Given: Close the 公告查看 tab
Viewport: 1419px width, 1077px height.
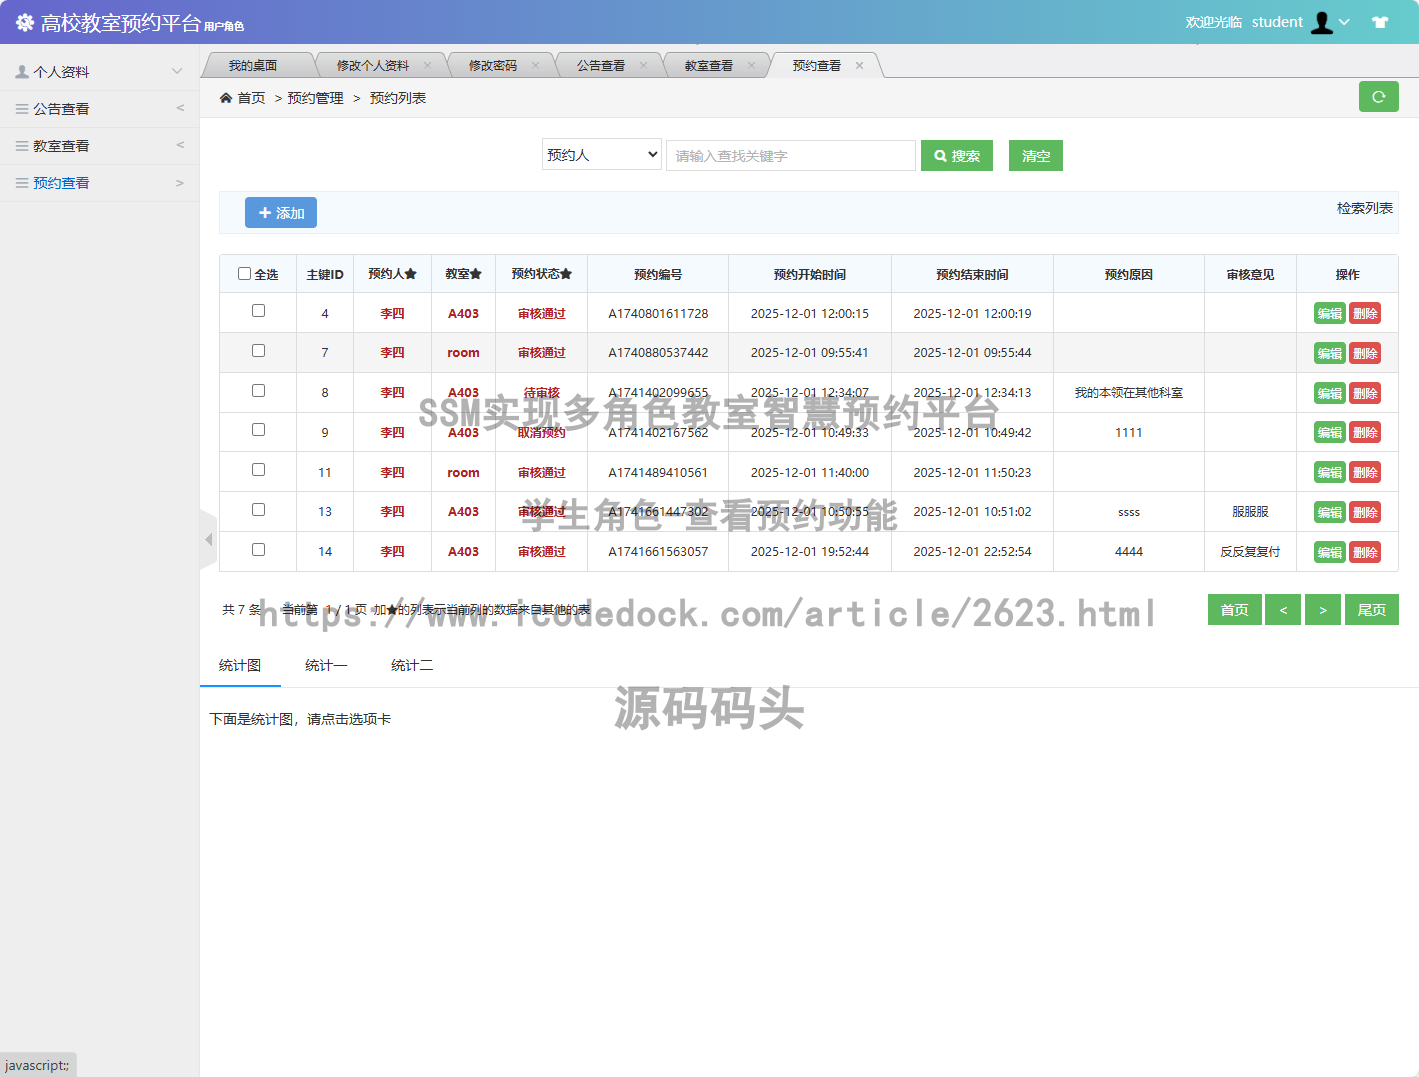Looking at the screenshot, I should 643,66.
